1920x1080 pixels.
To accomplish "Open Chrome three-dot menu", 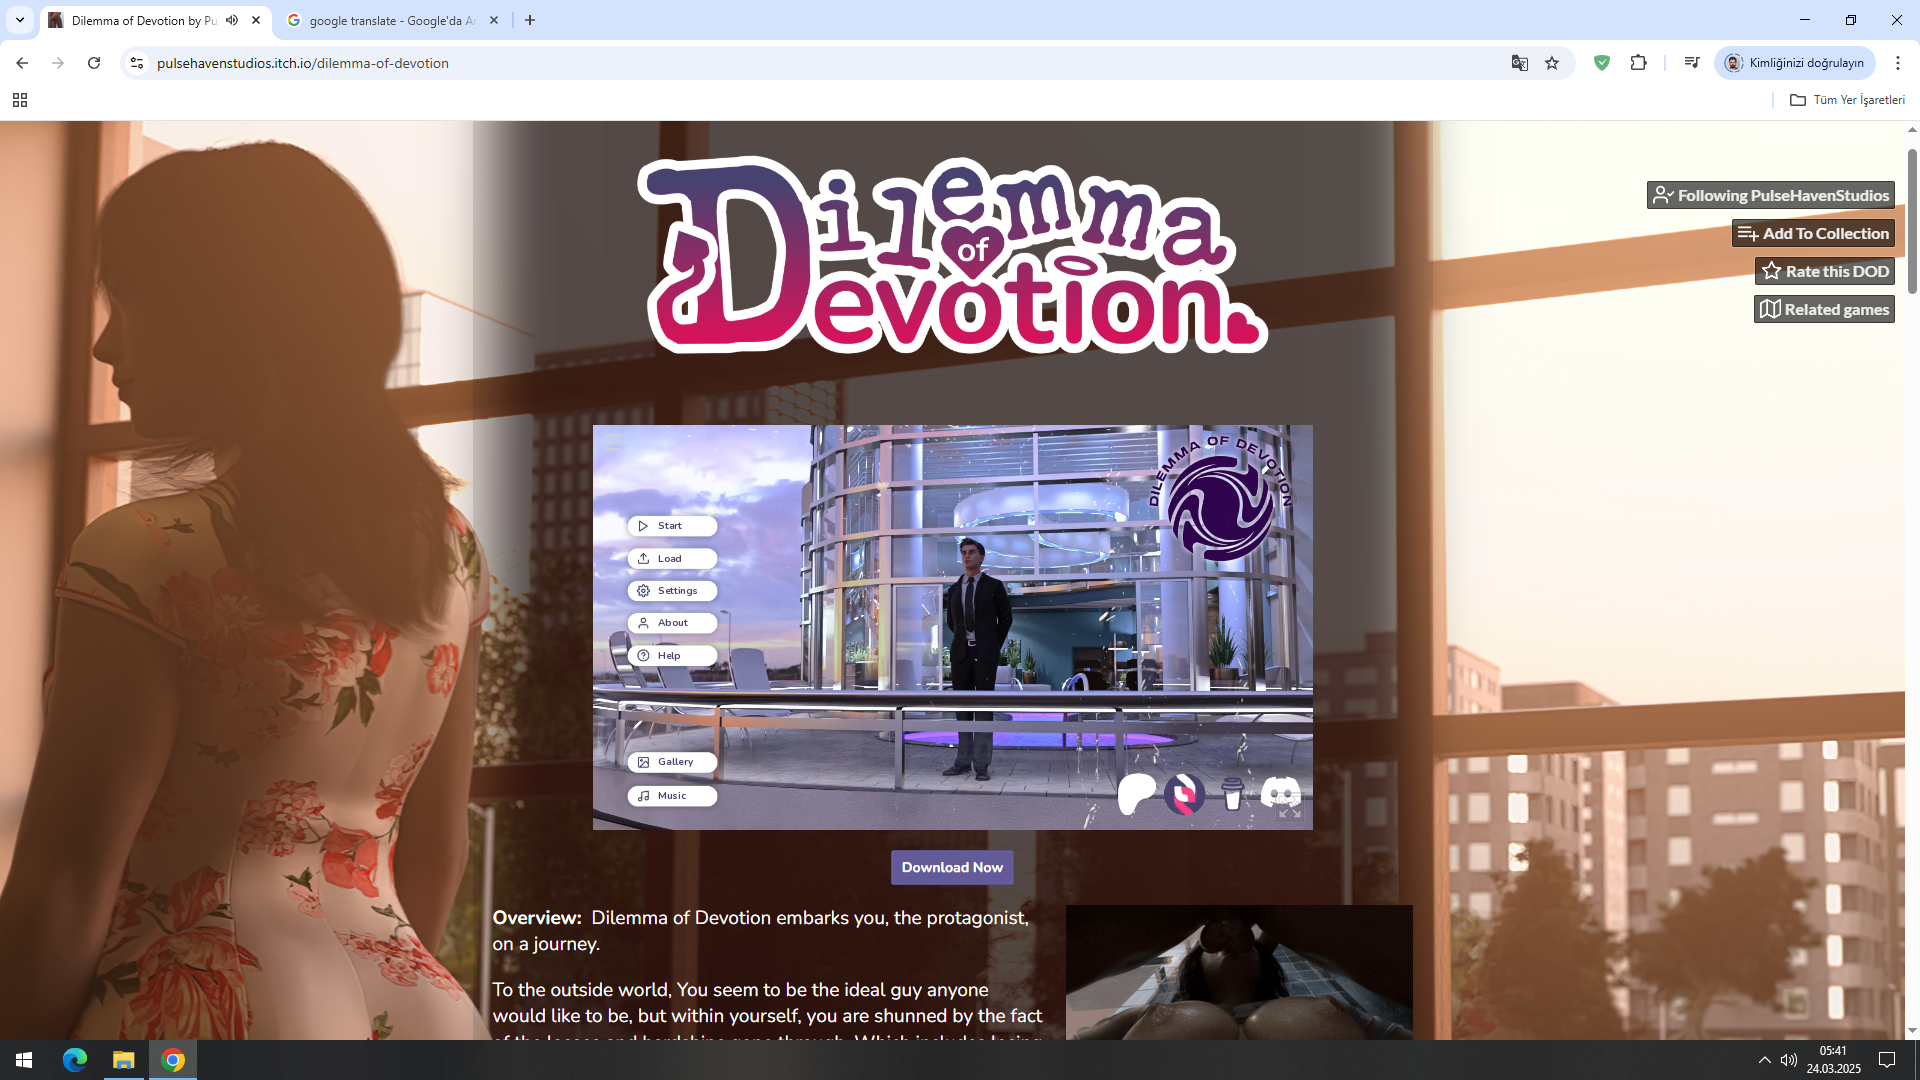I will coord(1897,63).
